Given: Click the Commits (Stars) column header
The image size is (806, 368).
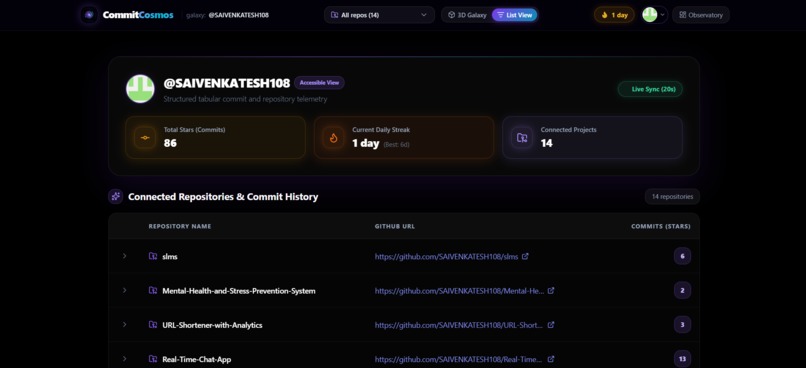Looking at the screenshot, I should 661,226.
